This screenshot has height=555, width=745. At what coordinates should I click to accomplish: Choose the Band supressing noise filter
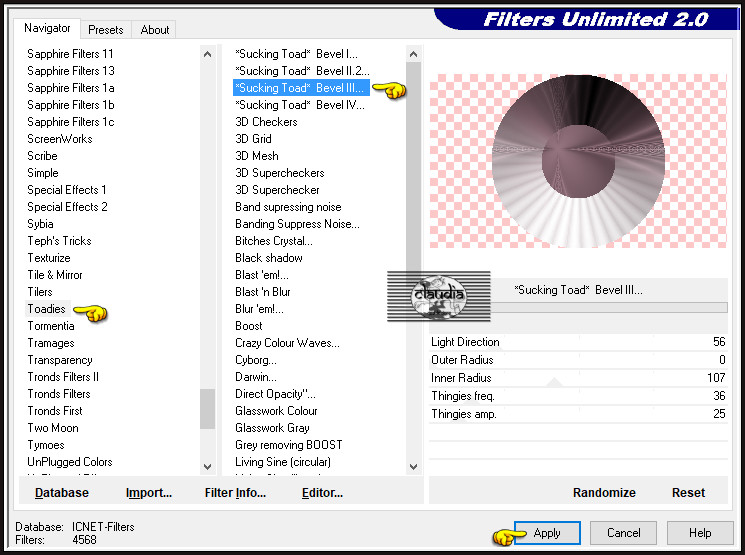point(288,207)
